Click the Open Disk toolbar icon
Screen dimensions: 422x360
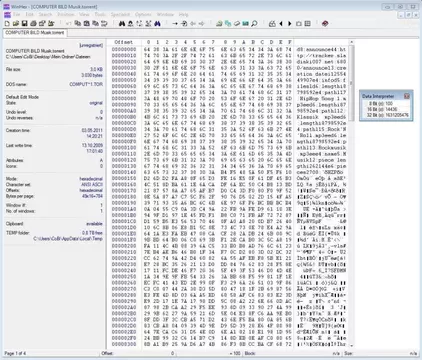point(219,23)
